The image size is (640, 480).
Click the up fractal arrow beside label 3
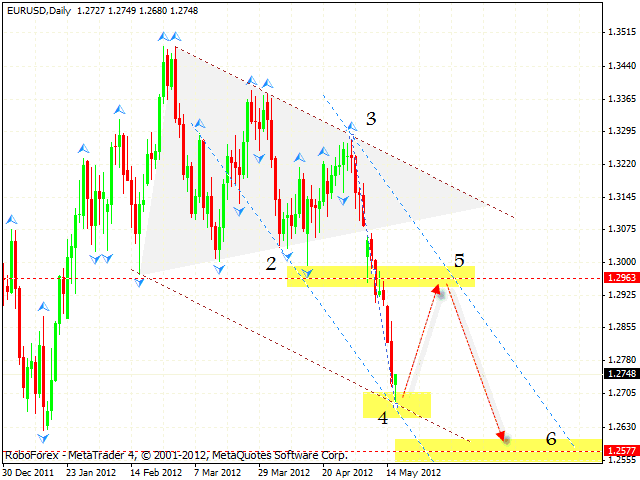click(x=351, y=127)
